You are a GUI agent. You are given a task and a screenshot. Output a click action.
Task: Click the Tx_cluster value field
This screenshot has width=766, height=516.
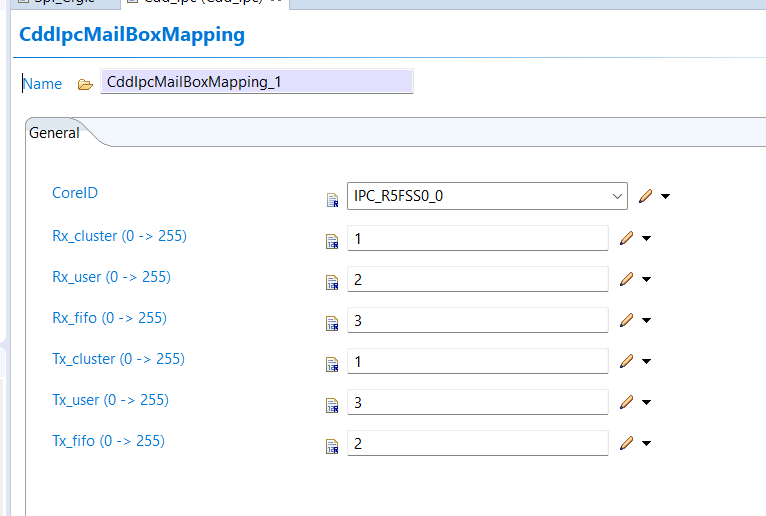point(478,361)
